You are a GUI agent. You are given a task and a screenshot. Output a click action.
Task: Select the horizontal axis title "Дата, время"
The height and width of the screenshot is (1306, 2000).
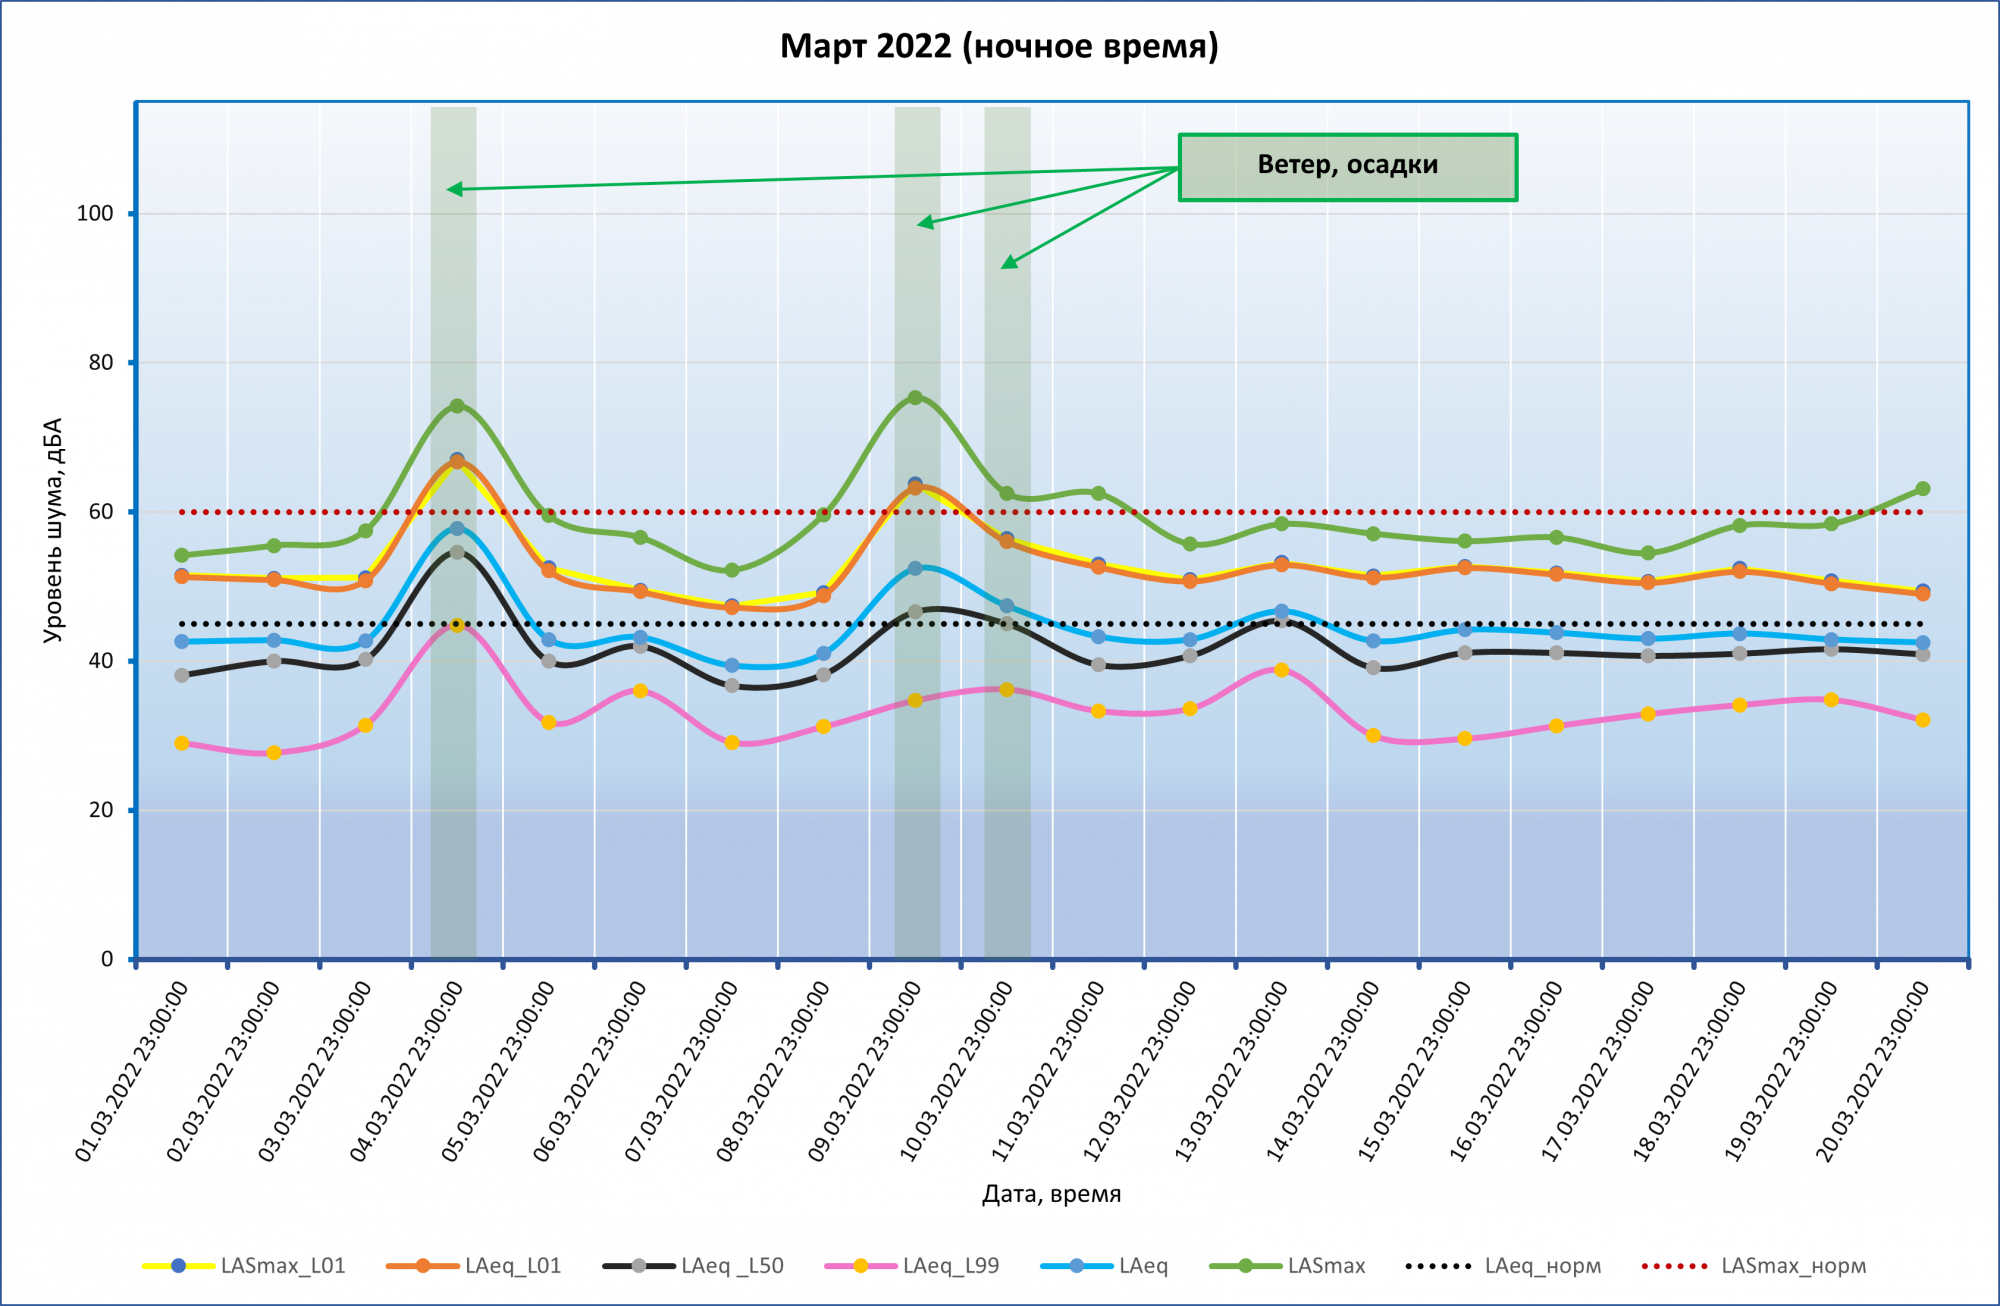1051,1194
